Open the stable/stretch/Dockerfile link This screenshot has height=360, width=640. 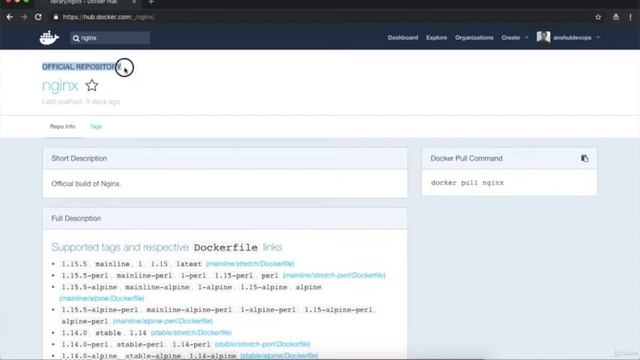click(x=191, y=333)
